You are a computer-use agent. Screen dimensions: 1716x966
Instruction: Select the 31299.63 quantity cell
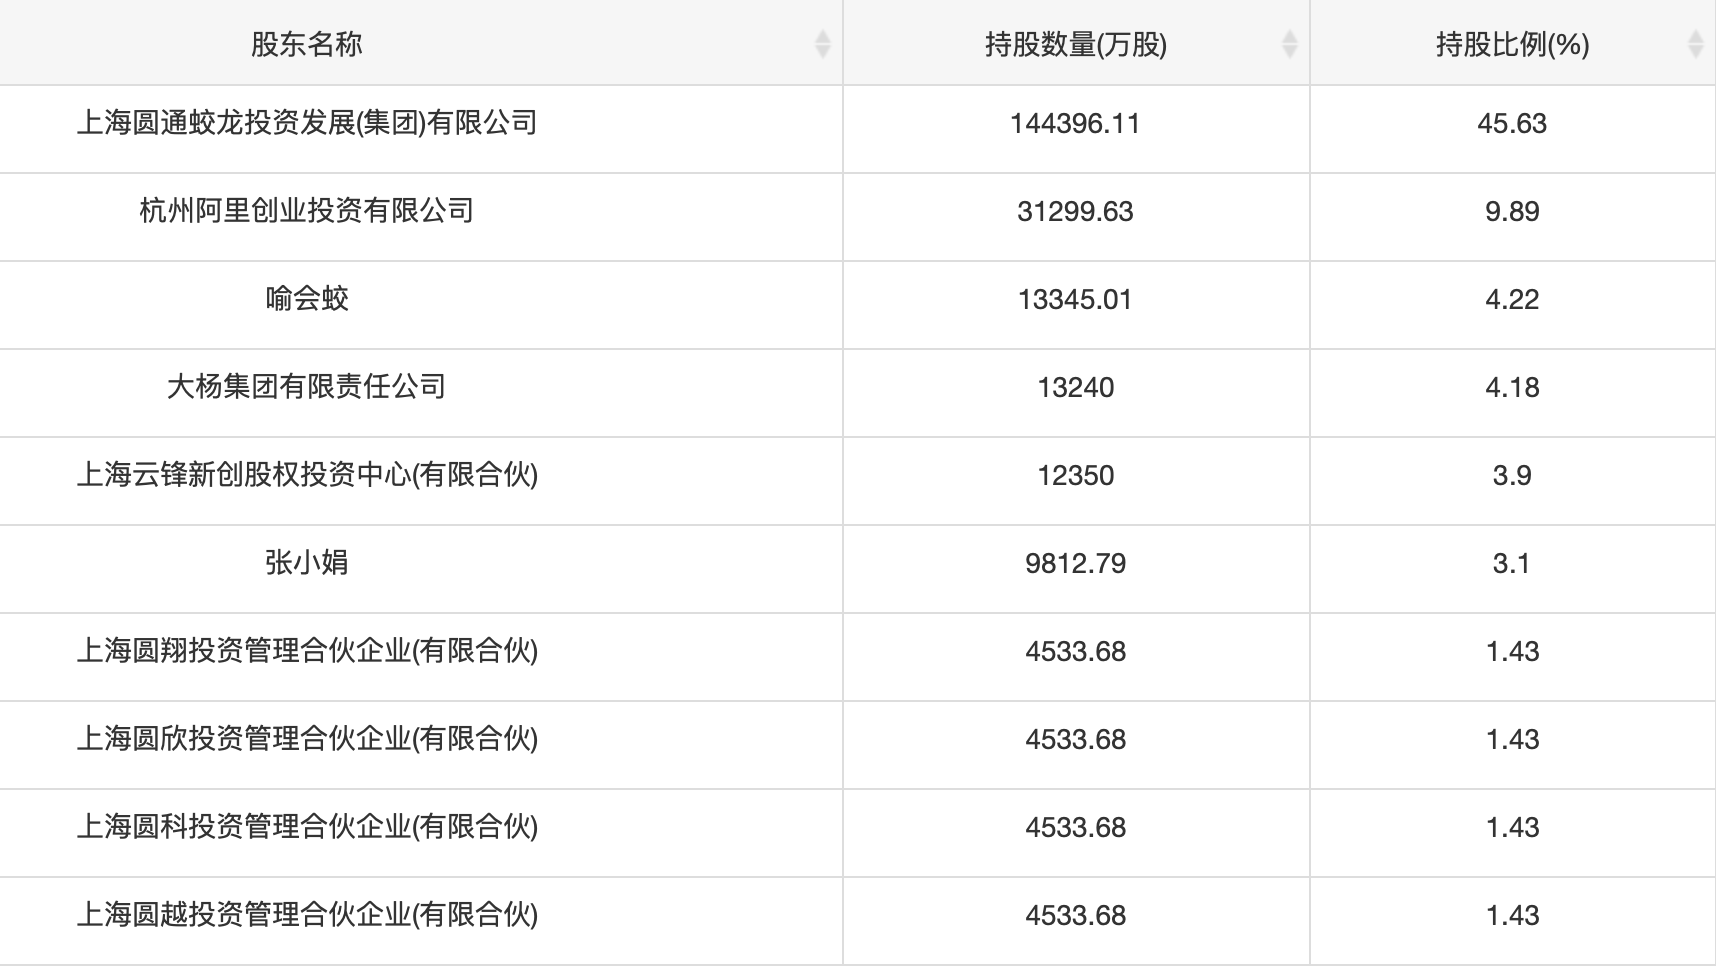tap(1075, 211)
